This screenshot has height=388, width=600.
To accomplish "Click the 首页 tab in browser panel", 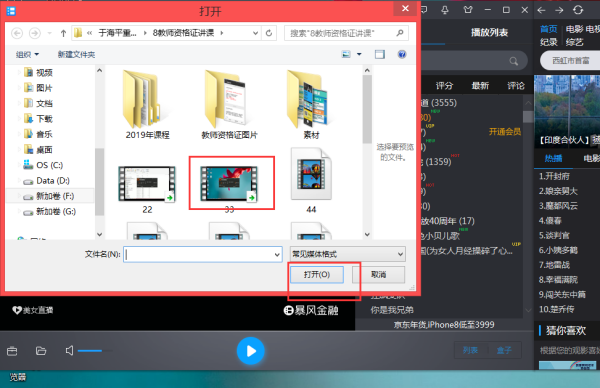I will point(549,29).
